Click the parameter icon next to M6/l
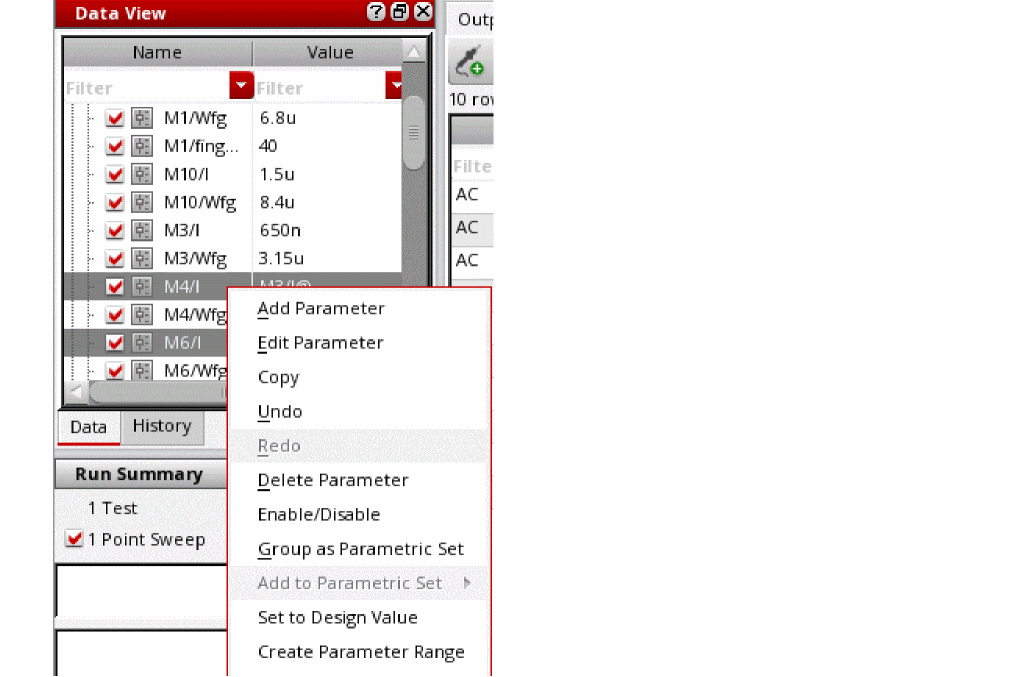Viewport: 1013px width, 677px height. pos(141,342)
